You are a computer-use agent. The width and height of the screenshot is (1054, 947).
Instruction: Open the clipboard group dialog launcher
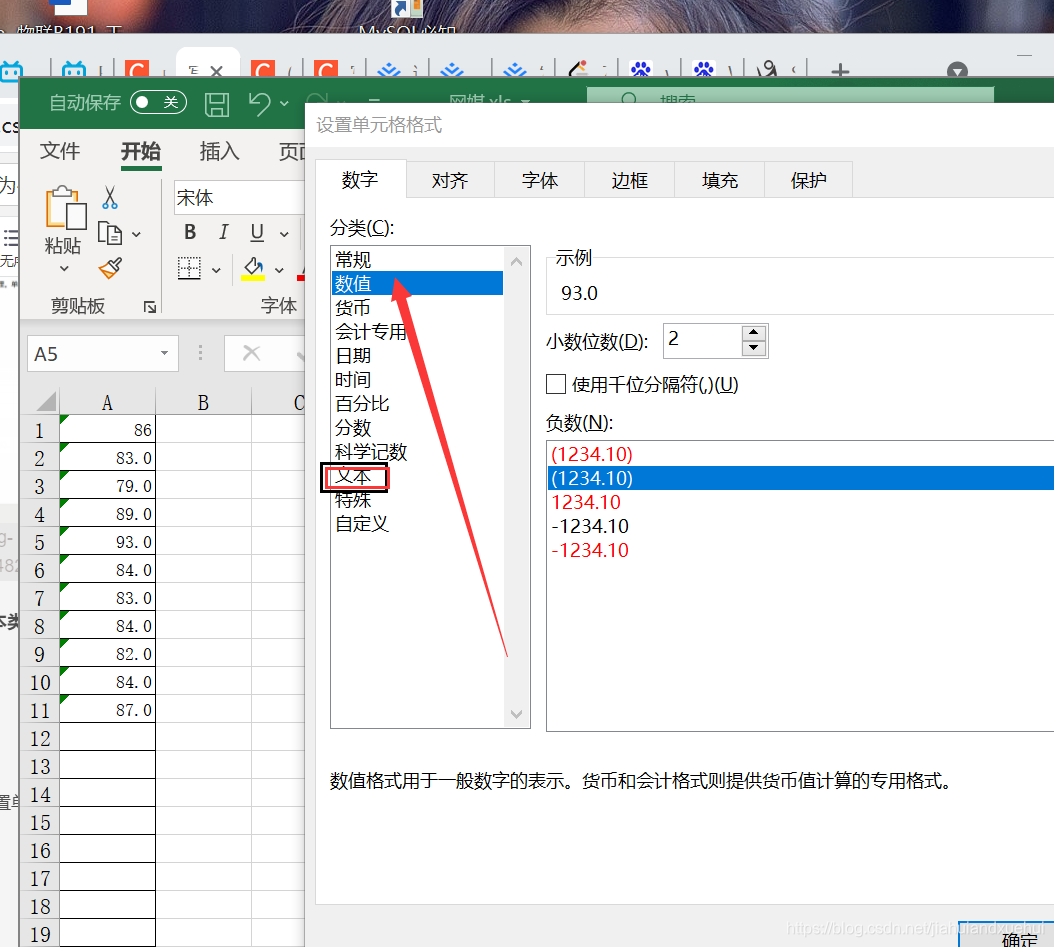[x=150, y=307]
